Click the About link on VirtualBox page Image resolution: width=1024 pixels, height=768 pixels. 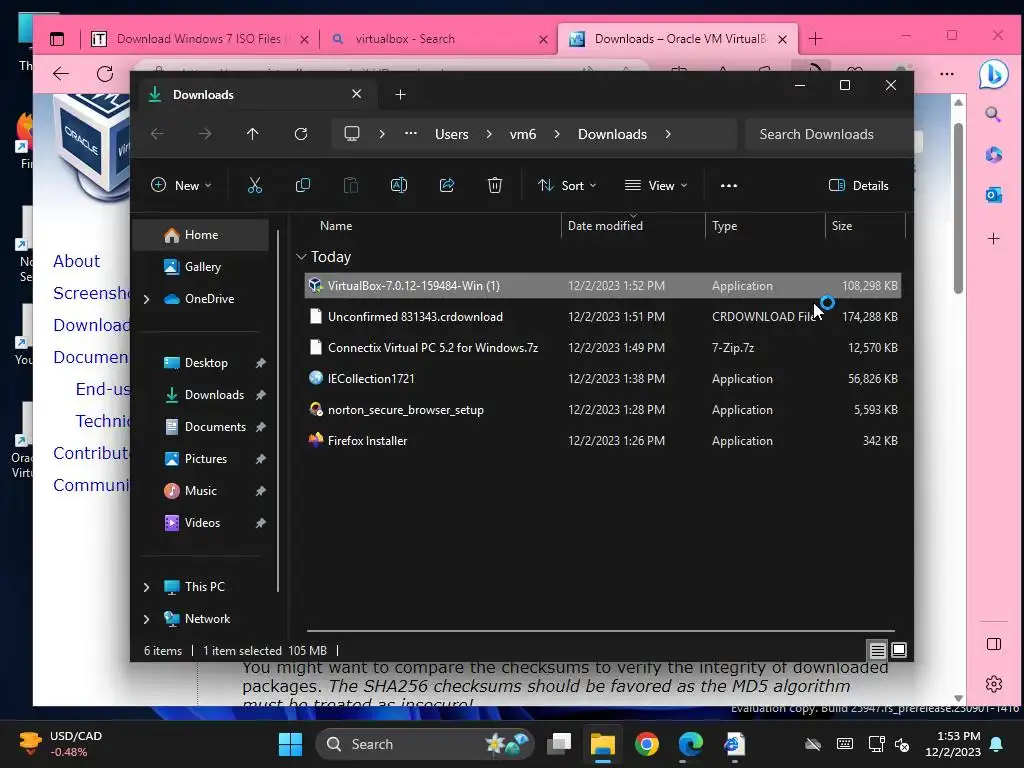click(x=76, y=261)
